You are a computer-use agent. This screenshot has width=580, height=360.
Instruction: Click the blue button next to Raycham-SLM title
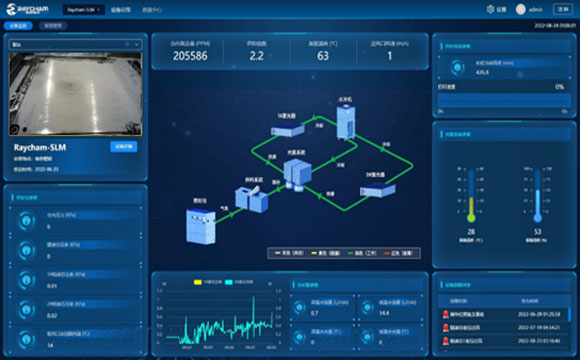point(124,147)
